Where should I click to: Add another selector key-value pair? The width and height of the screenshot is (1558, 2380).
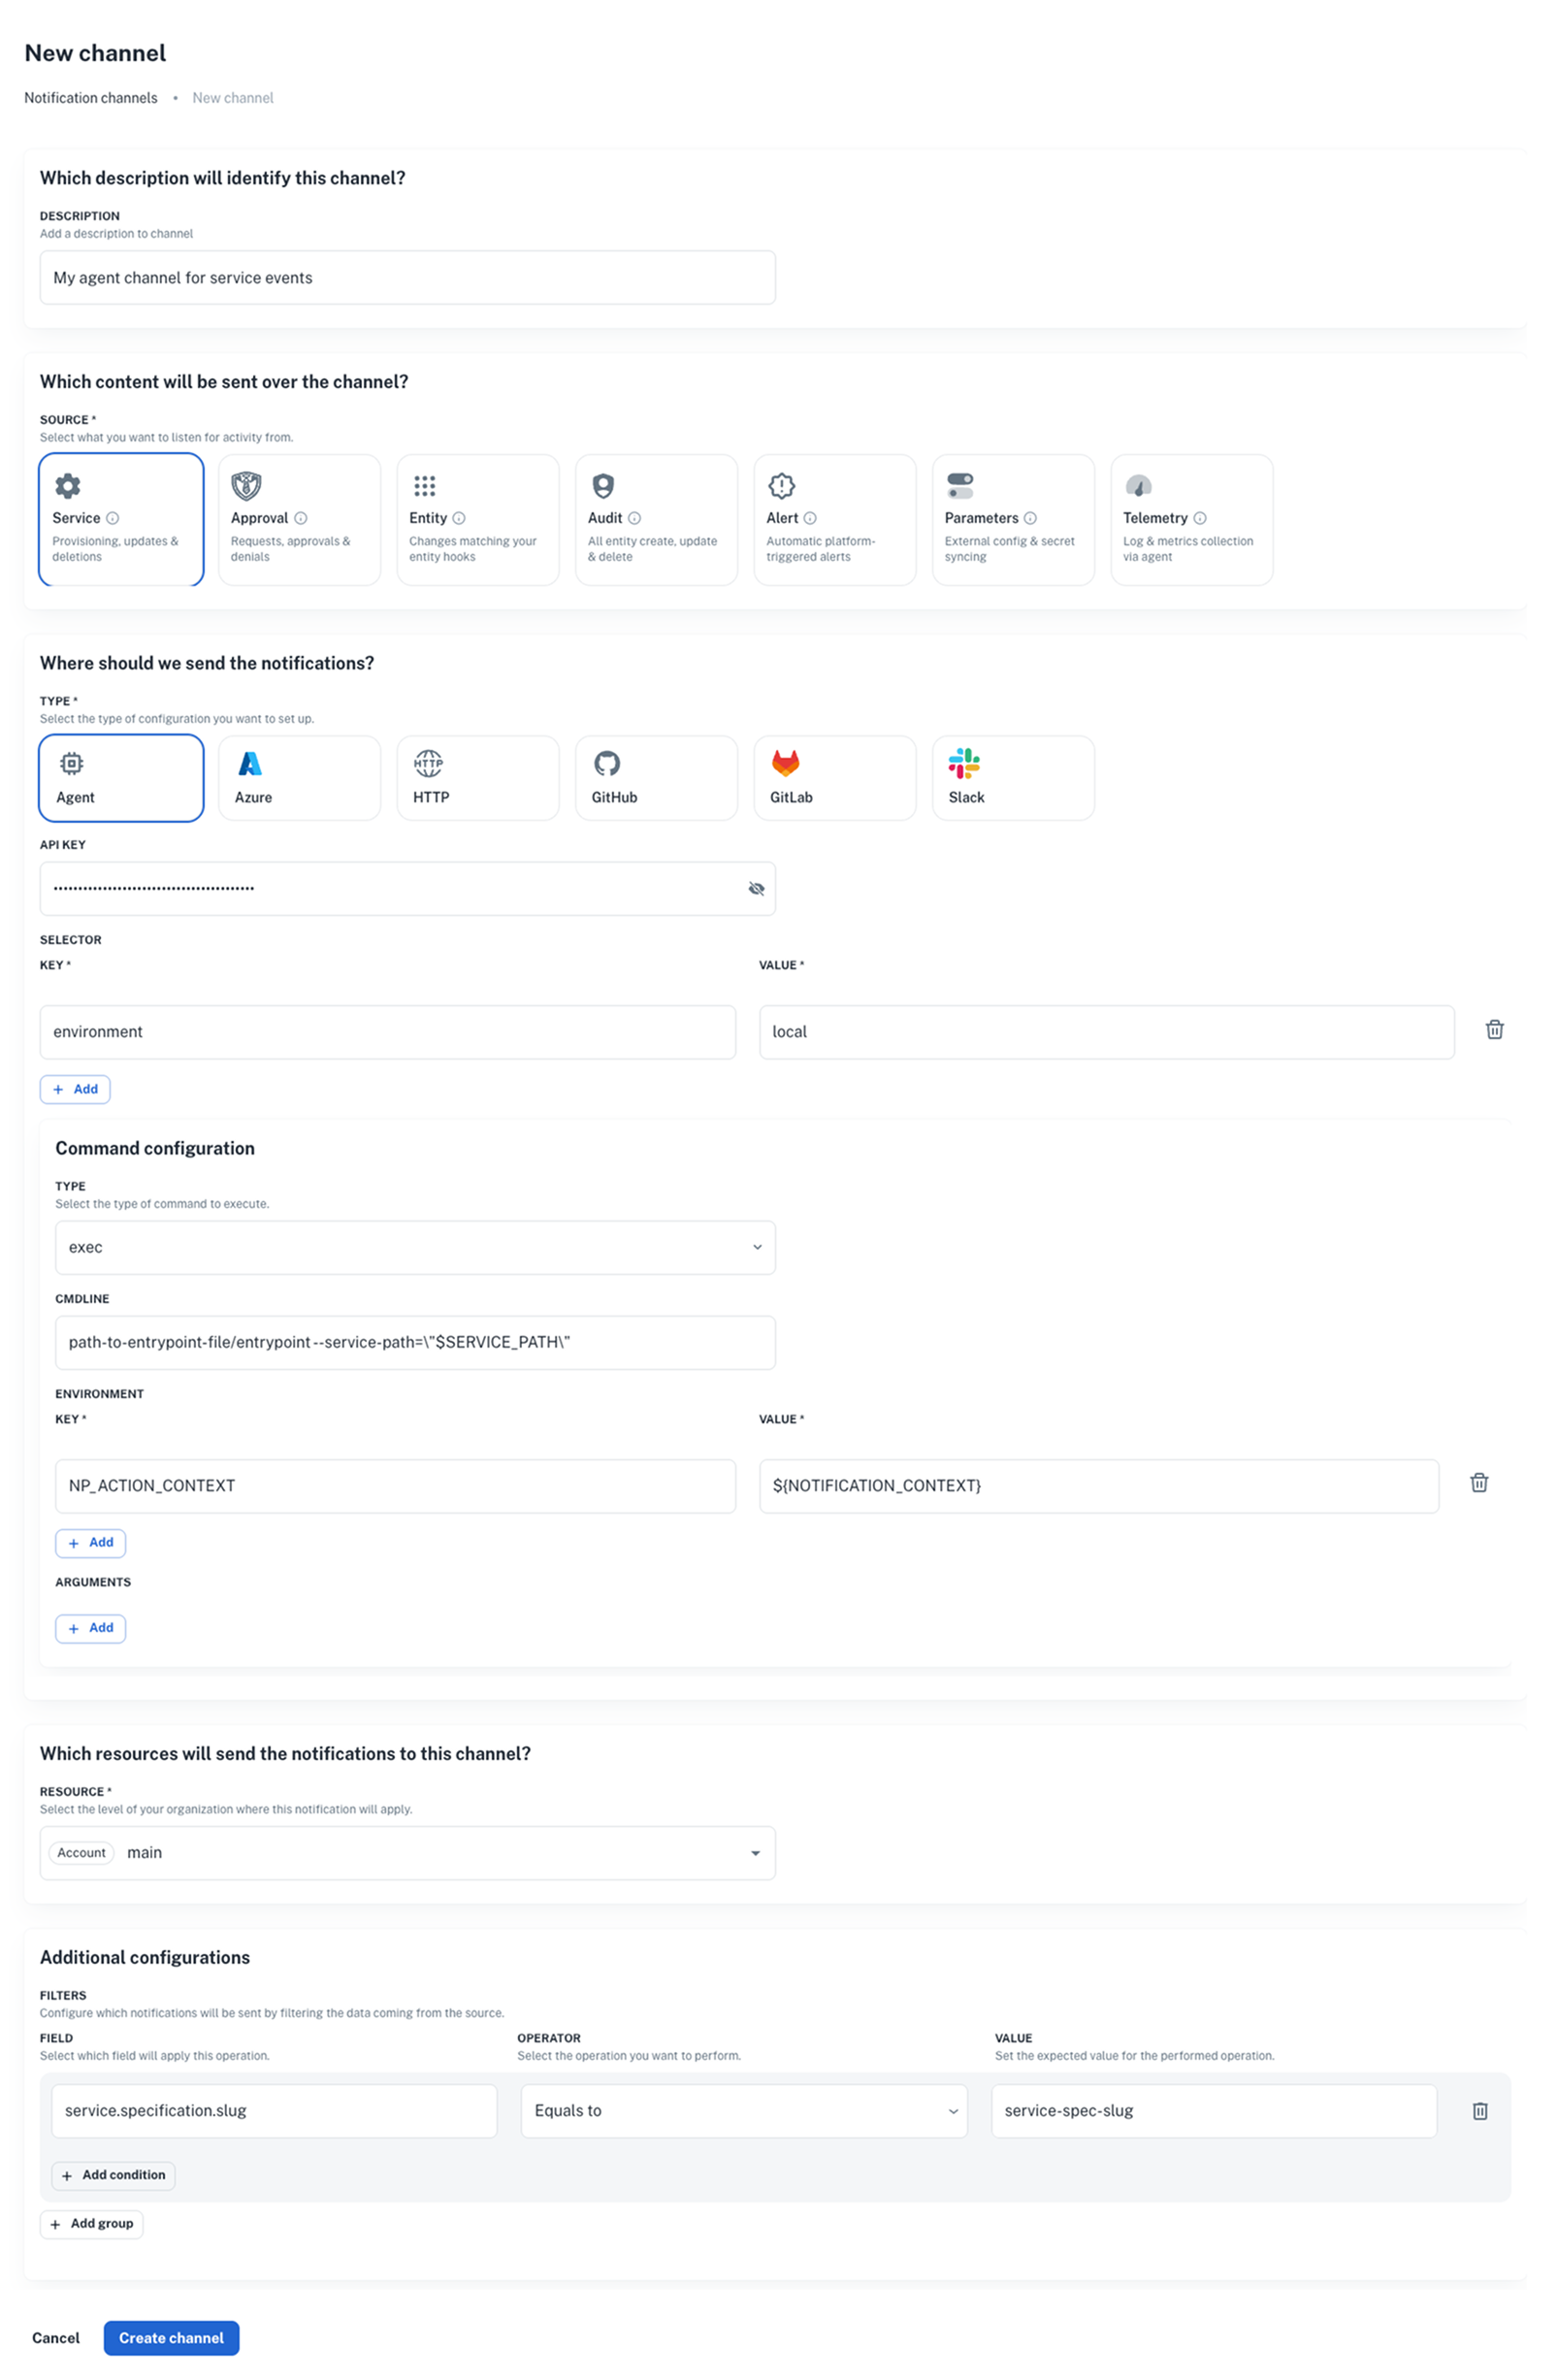coord(75,1089)
